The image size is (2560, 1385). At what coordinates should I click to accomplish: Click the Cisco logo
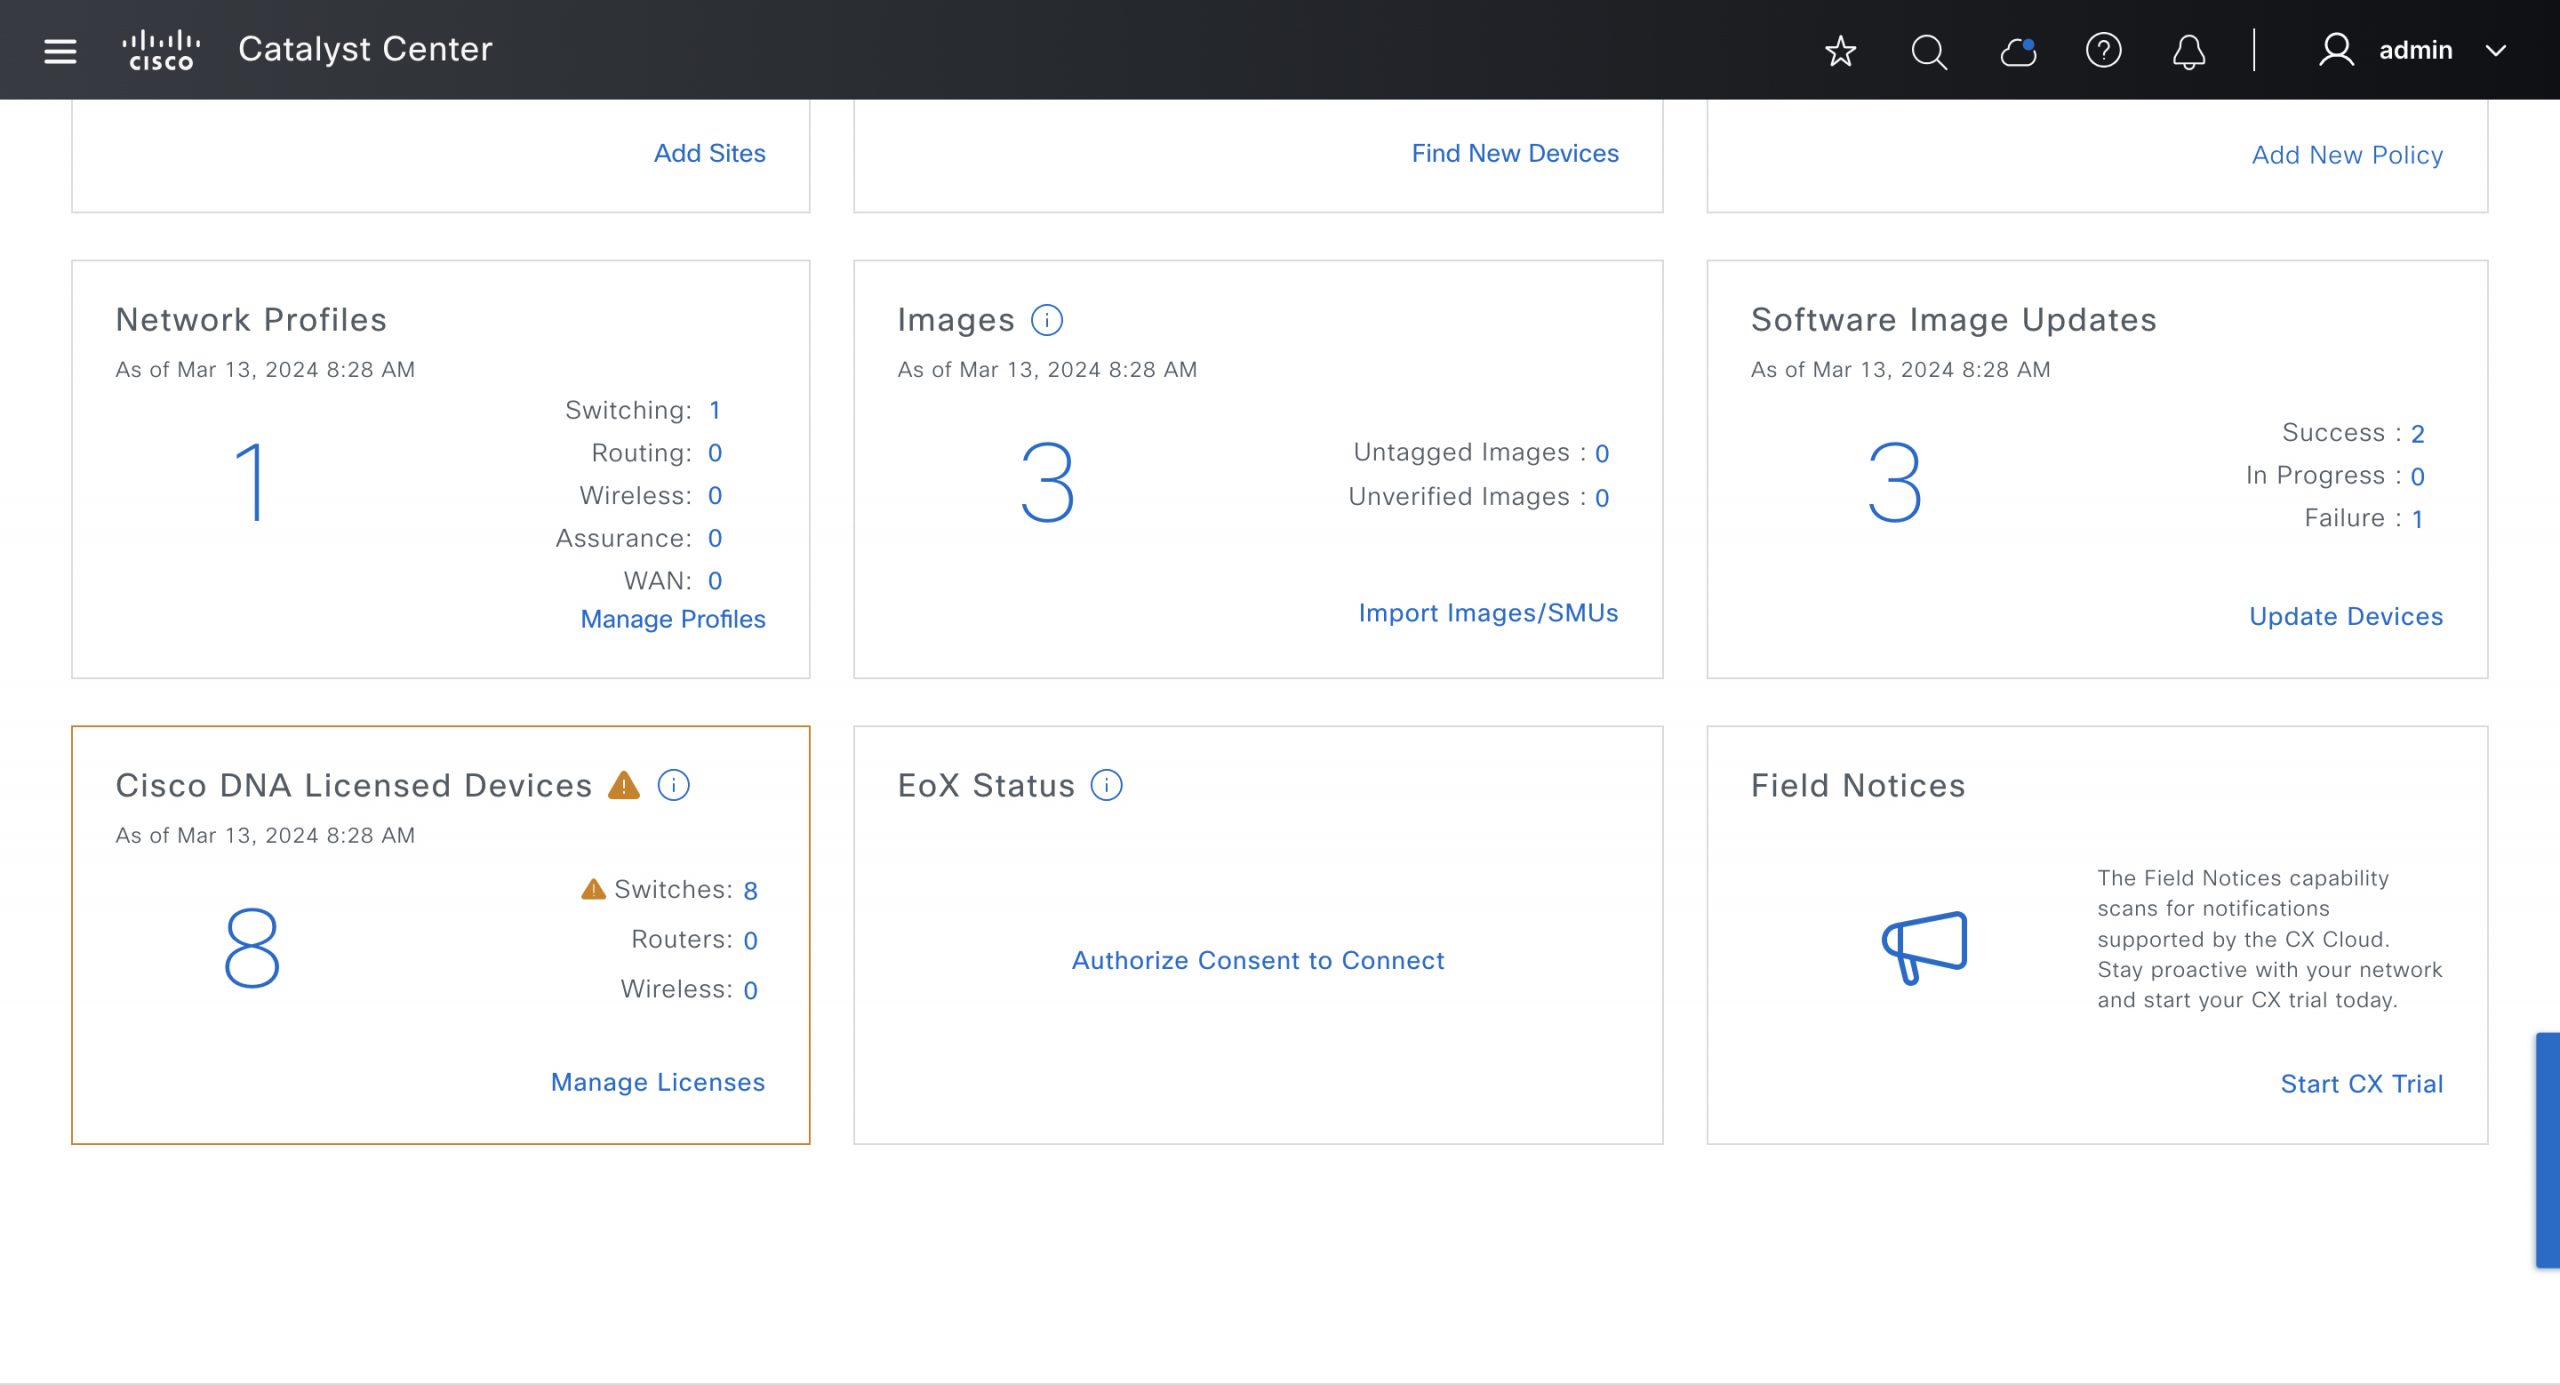click(x=161, y=50)
